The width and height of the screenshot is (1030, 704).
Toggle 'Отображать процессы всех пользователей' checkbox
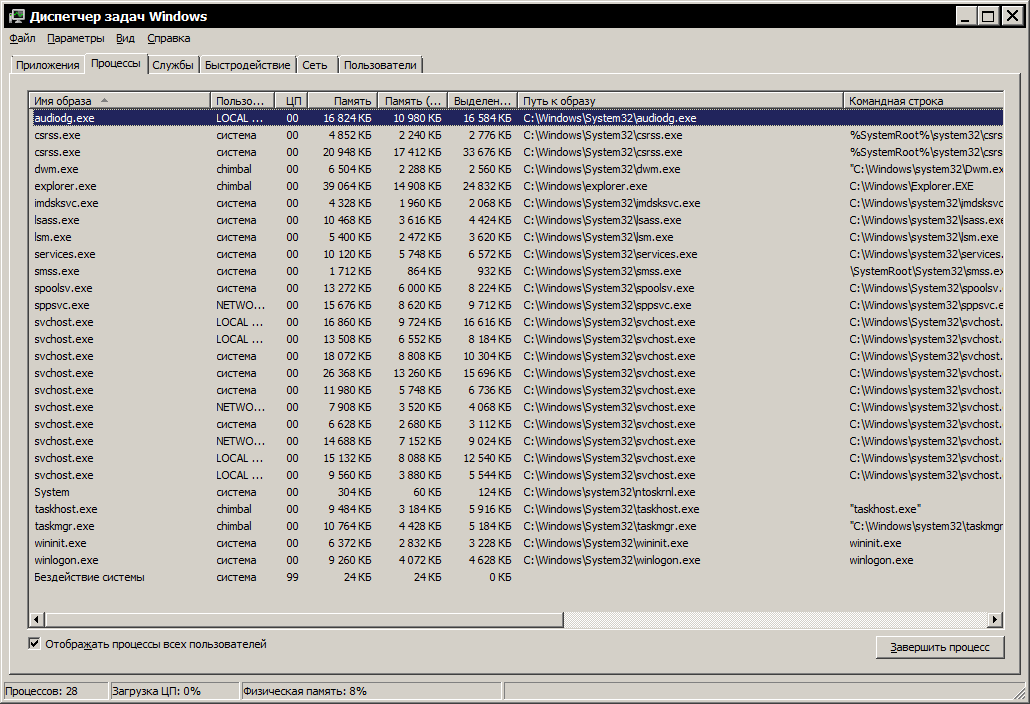coord(34,644)
